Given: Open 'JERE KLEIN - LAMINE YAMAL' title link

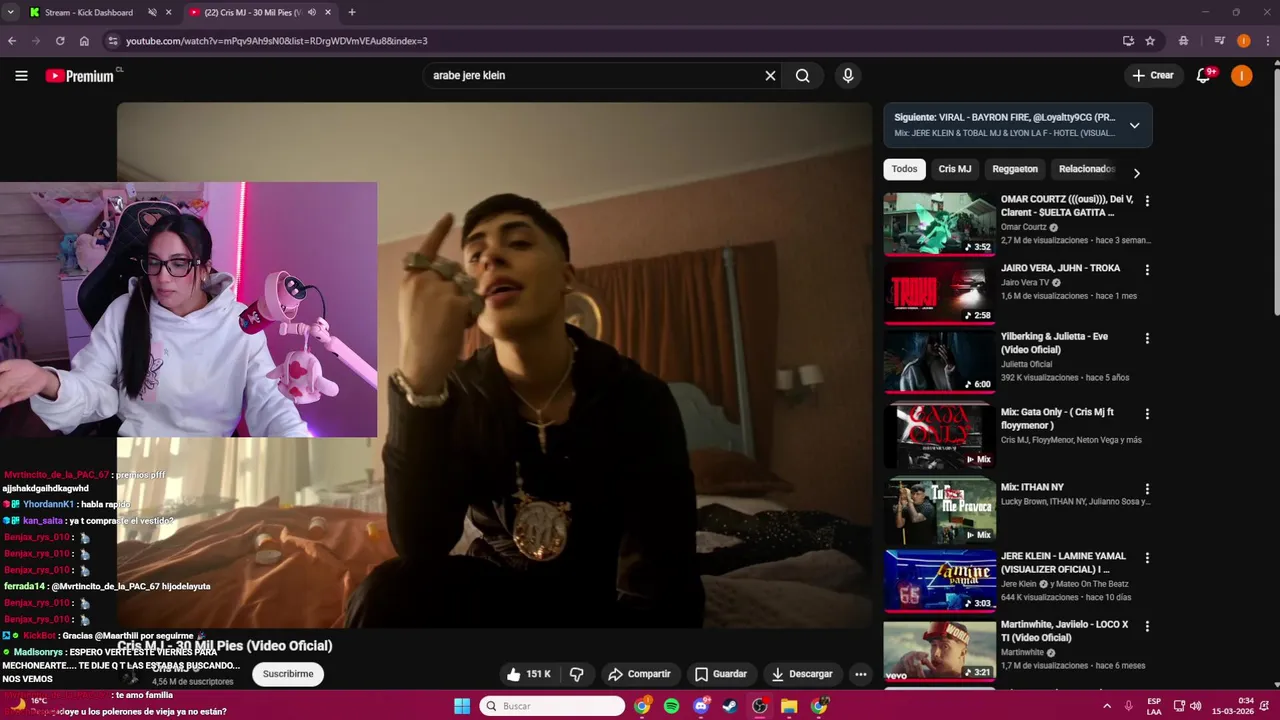Looking at the screenshot, I should point(1063,562).
